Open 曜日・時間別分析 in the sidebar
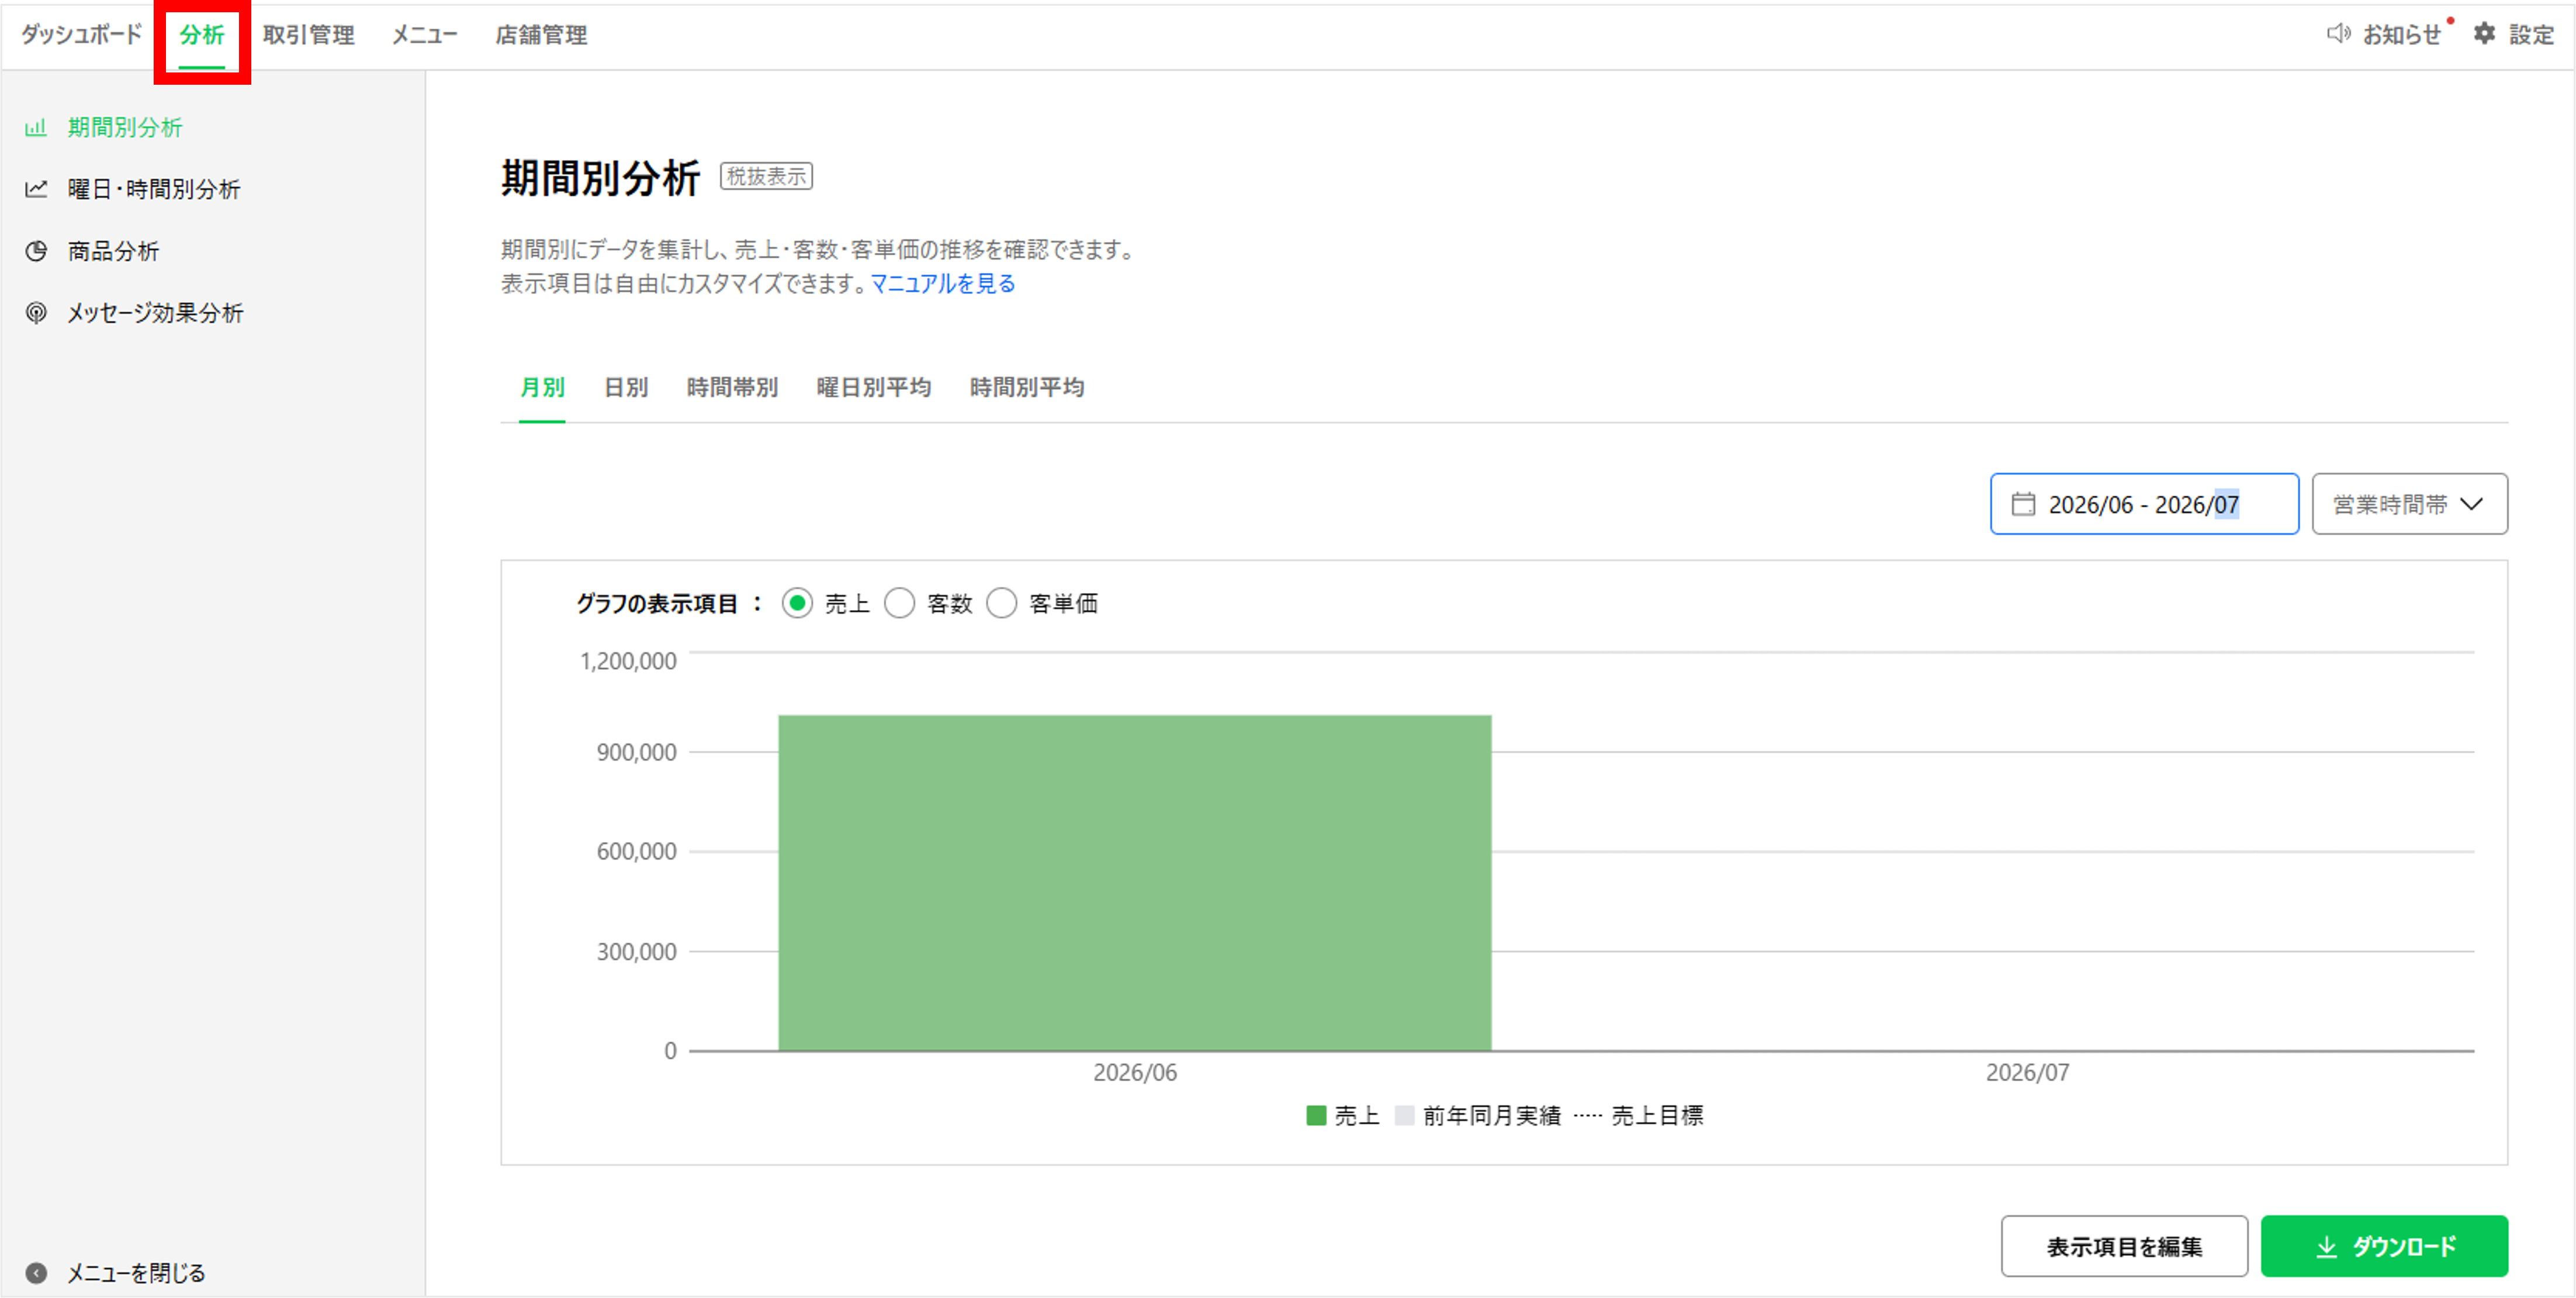Viewport: 2576px width, 1298px height. pos(154,189)
